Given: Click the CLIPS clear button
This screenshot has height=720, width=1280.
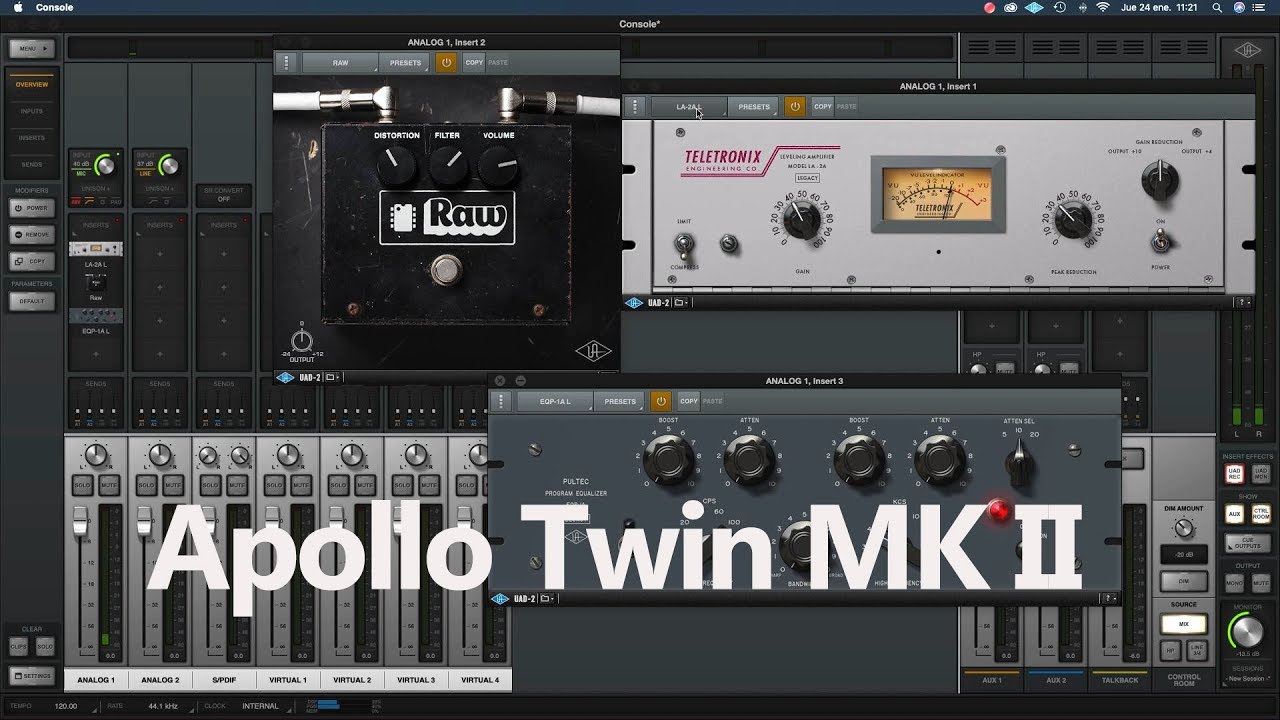Looking at the screenshot, I should (19, 648).
